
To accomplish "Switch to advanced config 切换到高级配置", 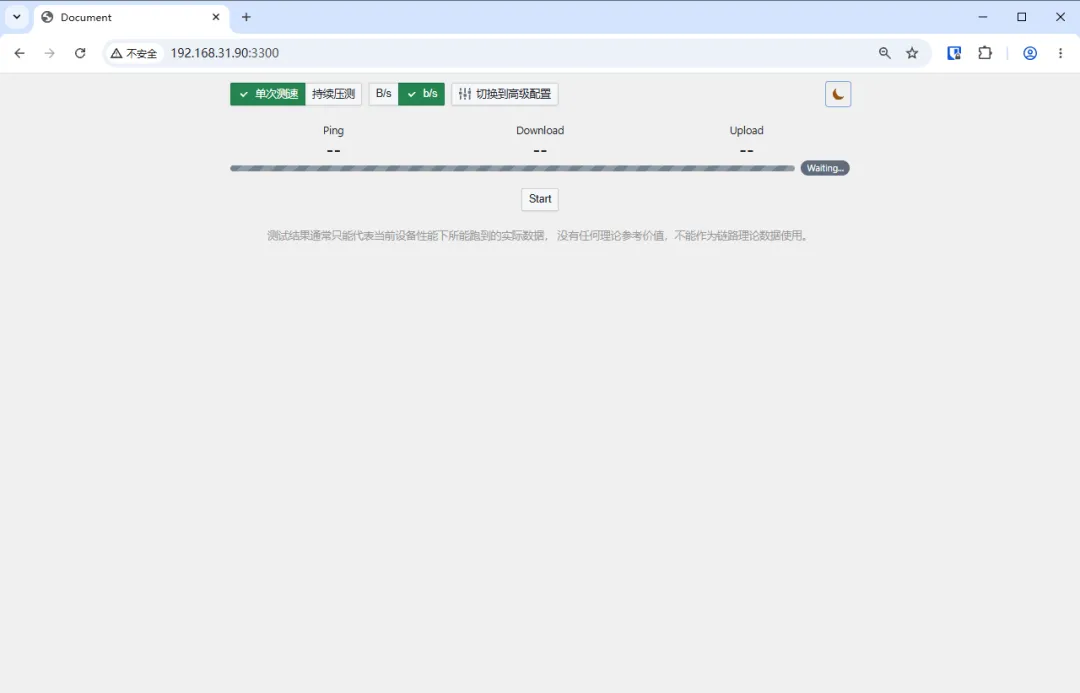I will [x=505, y=94].
